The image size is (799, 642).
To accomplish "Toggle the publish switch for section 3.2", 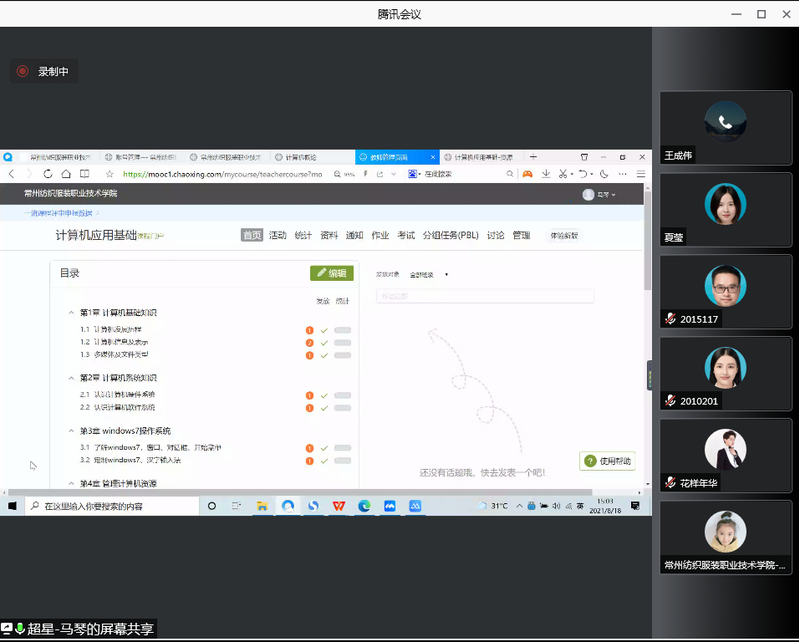I will tap(343, 461).
